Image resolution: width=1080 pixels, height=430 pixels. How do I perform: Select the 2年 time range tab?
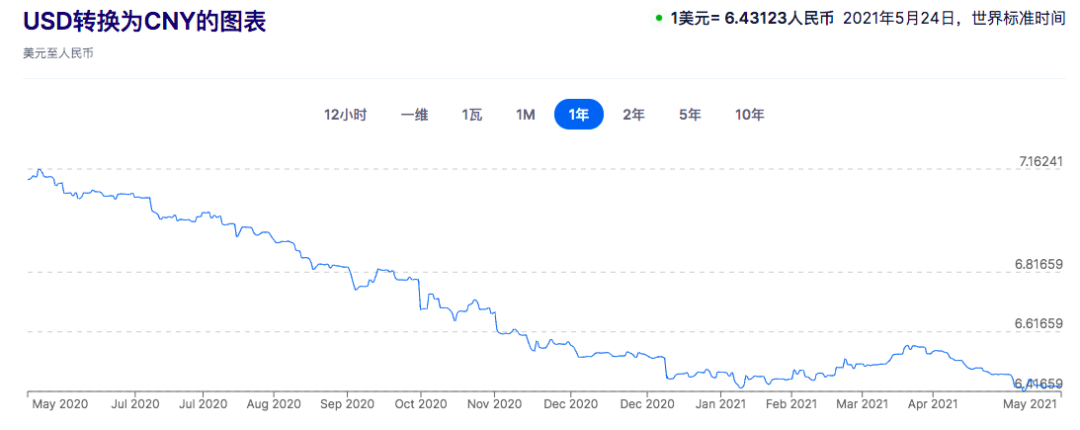click(x=633, y=115)
